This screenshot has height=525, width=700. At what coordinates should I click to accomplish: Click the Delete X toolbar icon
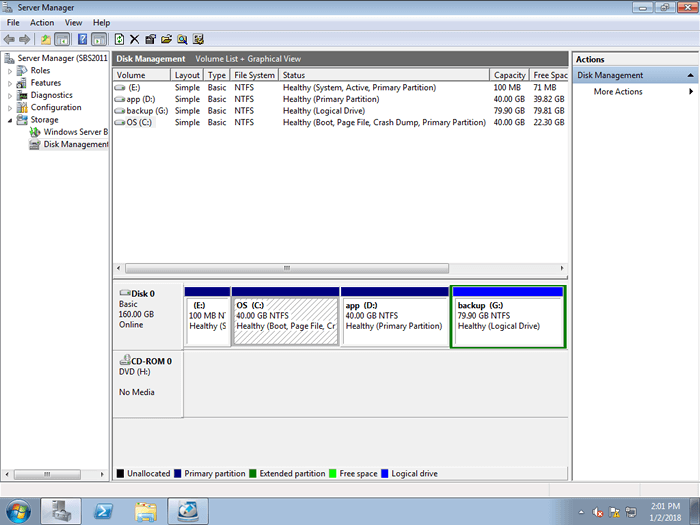point(134,39)
